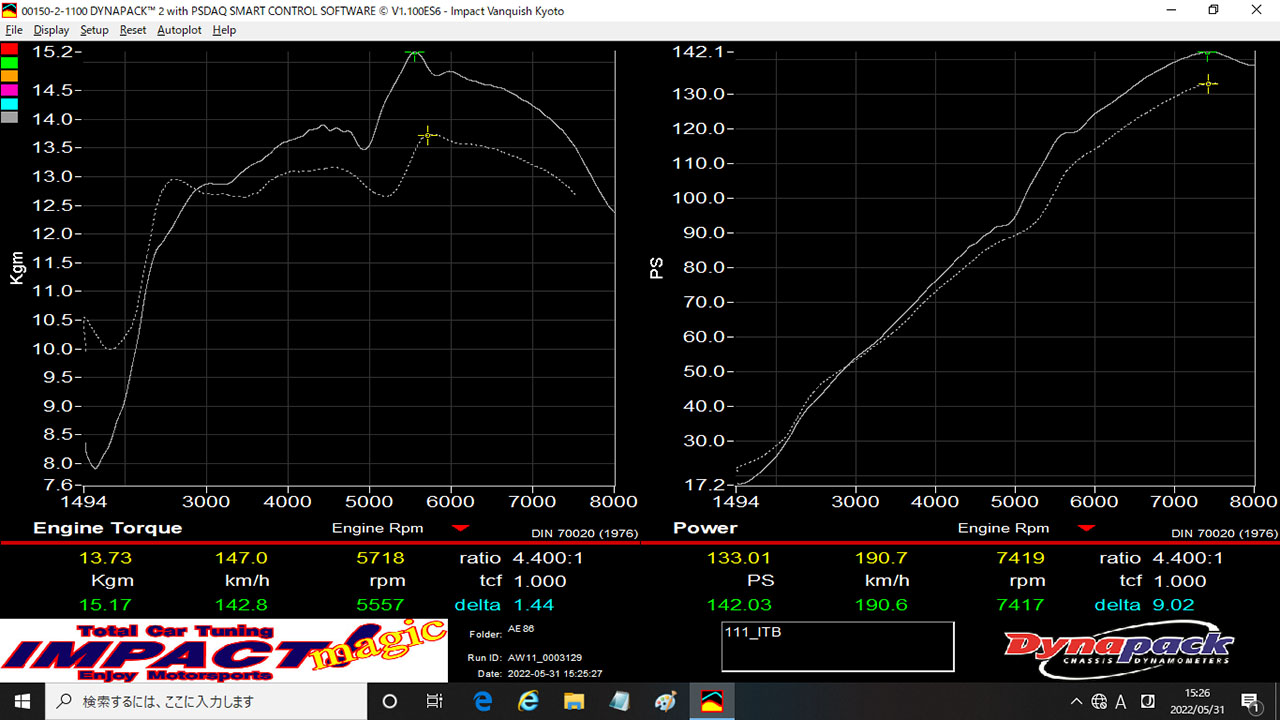Open Internet Explorer from the taskbar
Image resolution: width=1280 pixels, height=720 pixels.
[529, 701]
